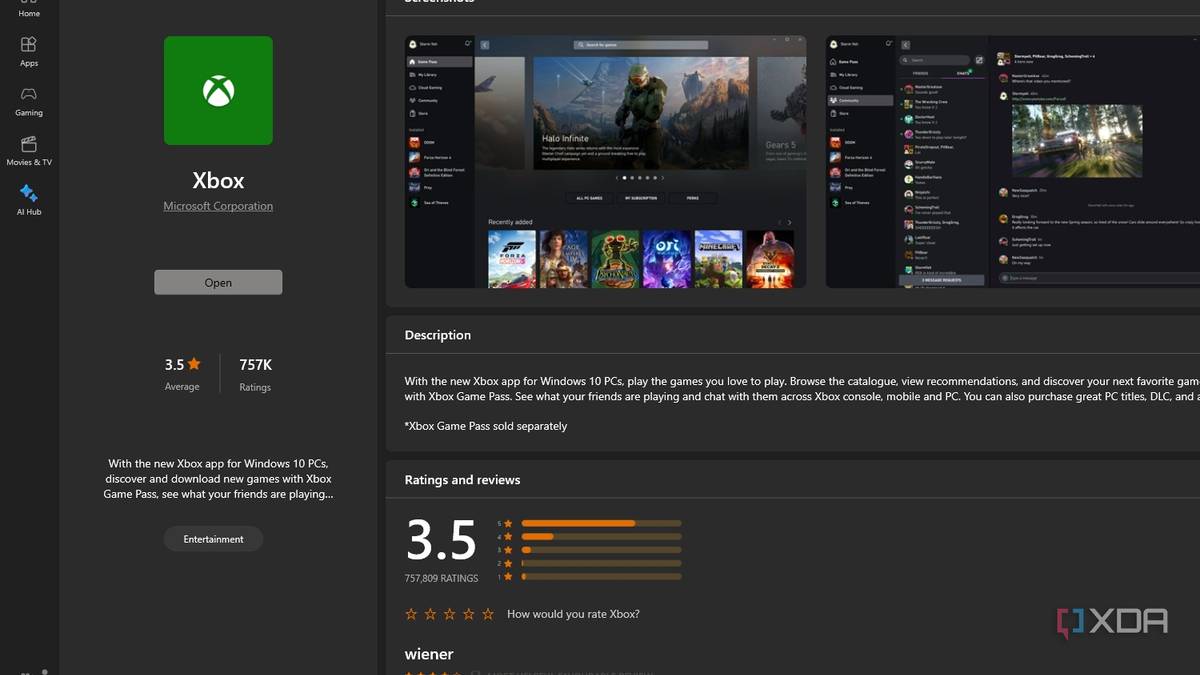
Task: Click the 4-star rating distribution bar
Action: (x=601, y=537)
